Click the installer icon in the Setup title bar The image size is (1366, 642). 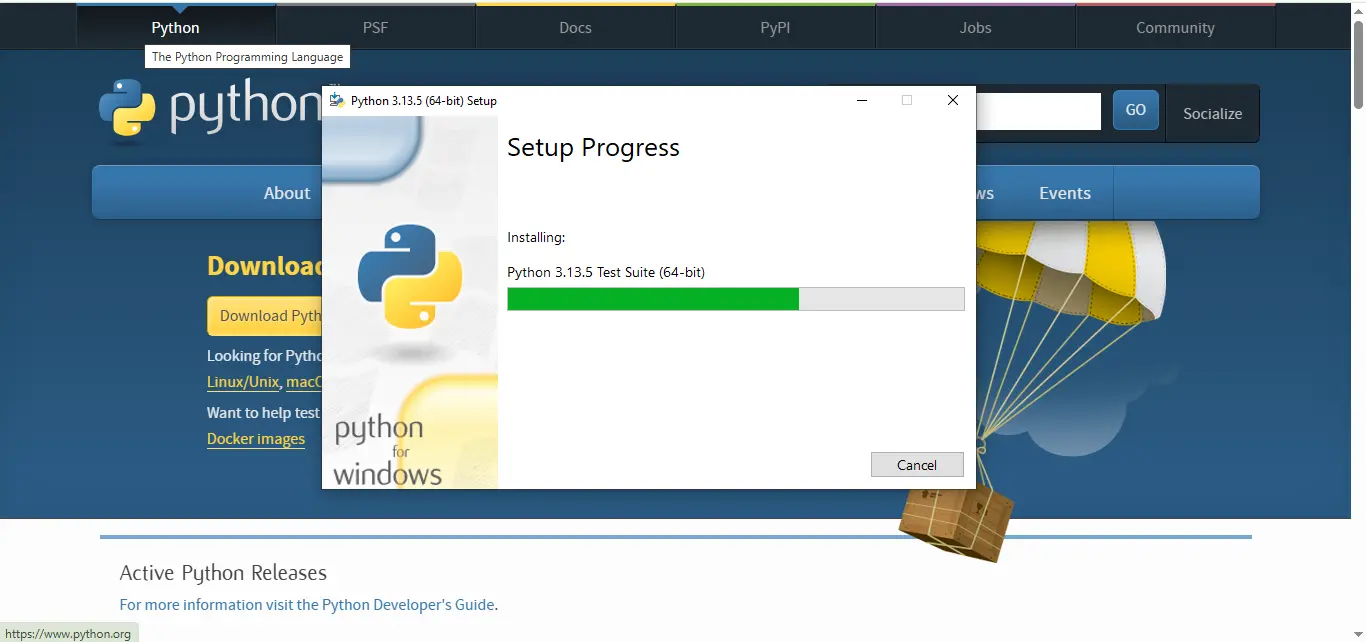pos(338,100)
